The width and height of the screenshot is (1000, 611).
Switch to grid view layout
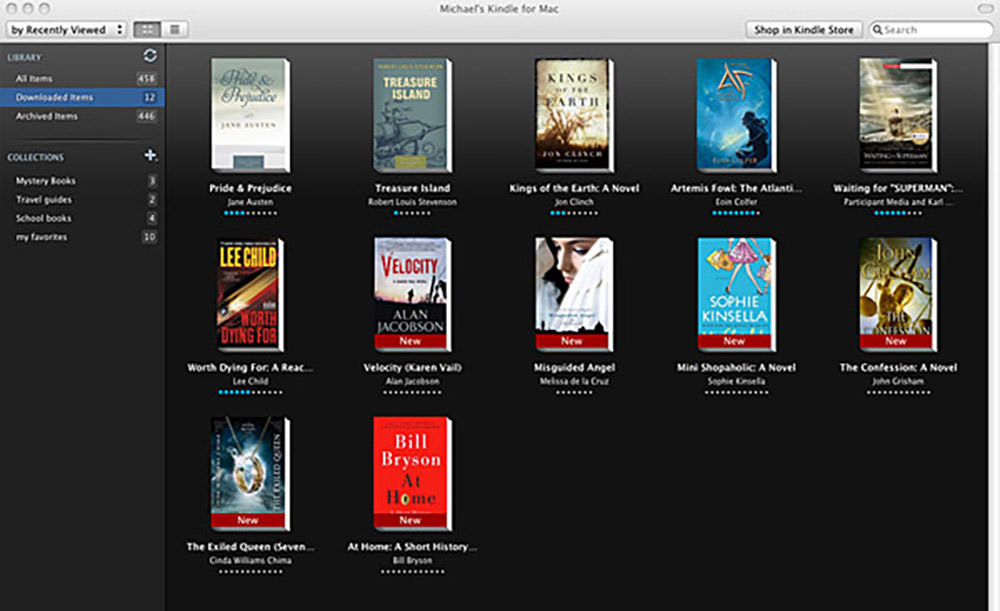click(147, 29)
